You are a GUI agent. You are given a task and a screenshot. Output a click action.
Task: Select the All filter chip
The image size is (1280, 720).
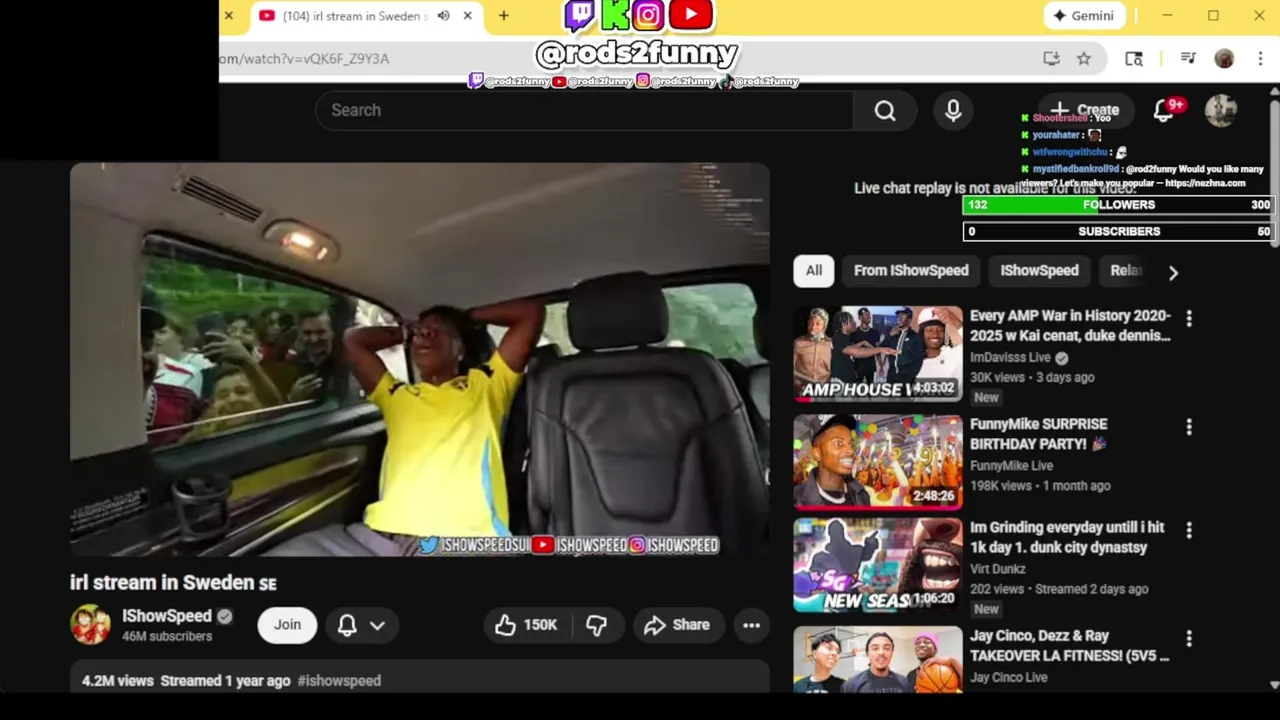pos(814,271)
